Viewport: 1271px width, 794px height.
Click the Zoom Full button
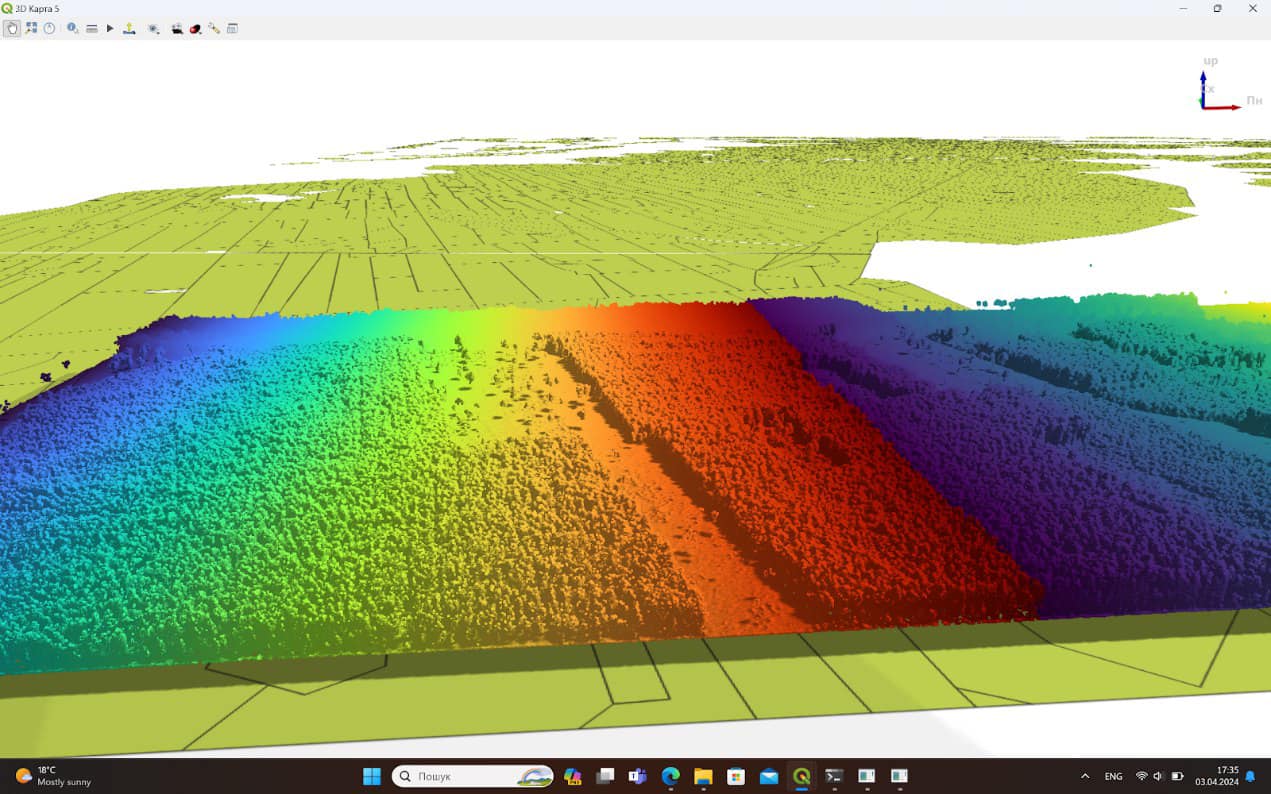coord(31,29)
